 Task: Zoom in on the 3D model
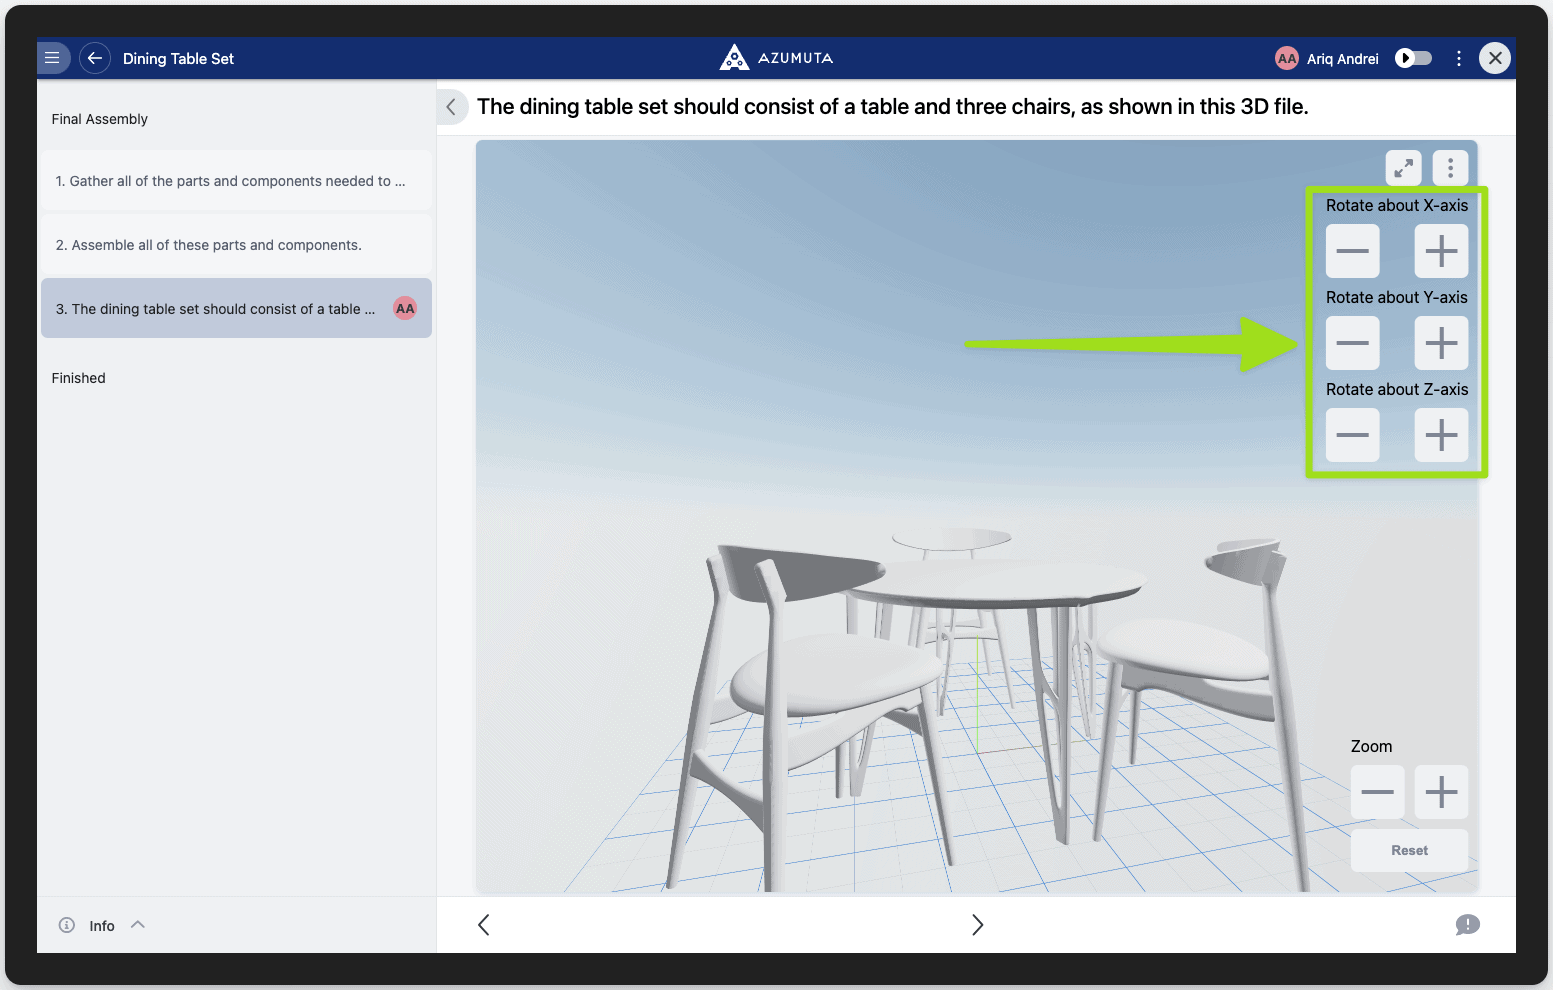point(1440,792)
